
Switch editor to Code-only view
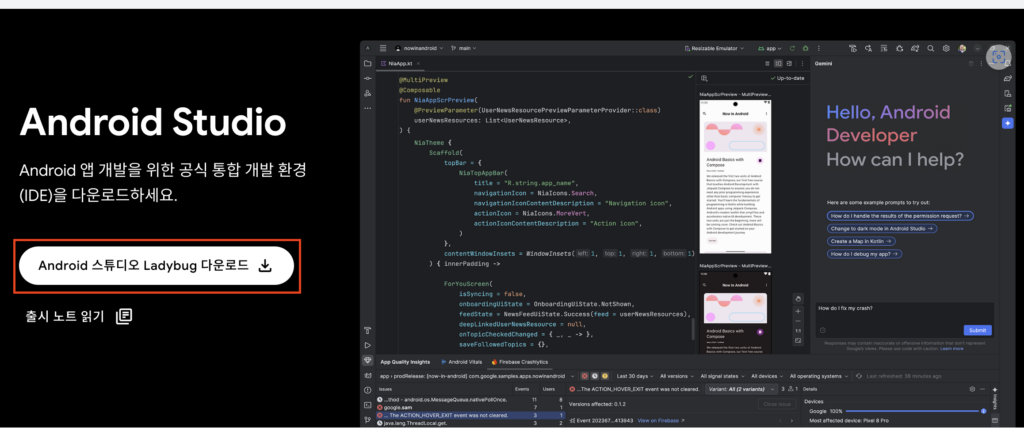767,63
